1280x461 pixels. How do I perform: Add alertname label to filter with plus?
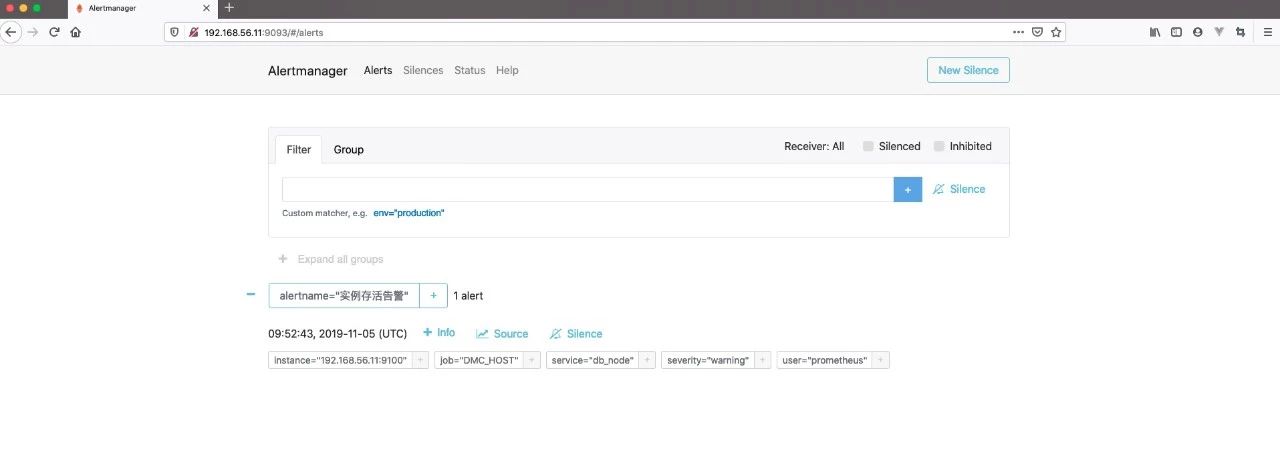pos(433,296)
